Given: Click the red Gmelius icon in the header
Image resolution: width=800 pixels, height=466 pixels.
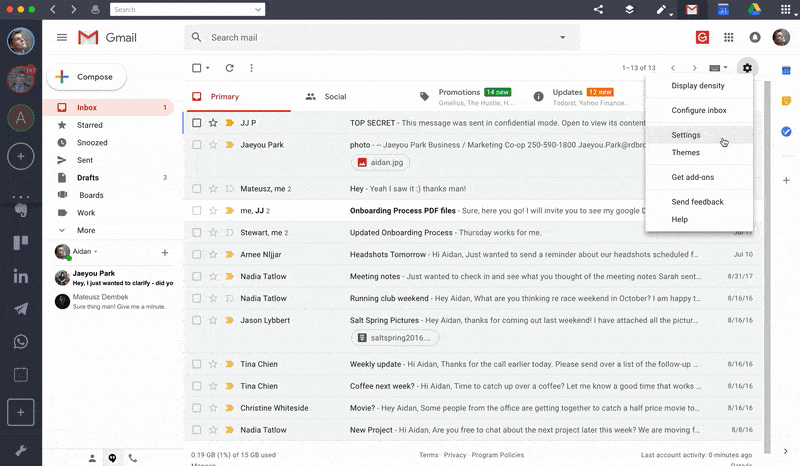Looking at the screenshot, I should point(703,37).
